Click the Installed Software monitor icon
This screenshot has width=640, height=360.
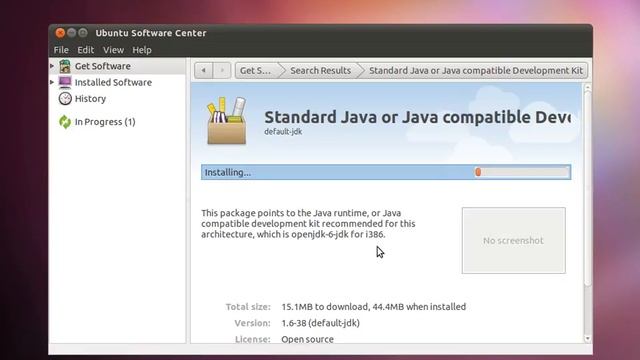click(65, 82)
